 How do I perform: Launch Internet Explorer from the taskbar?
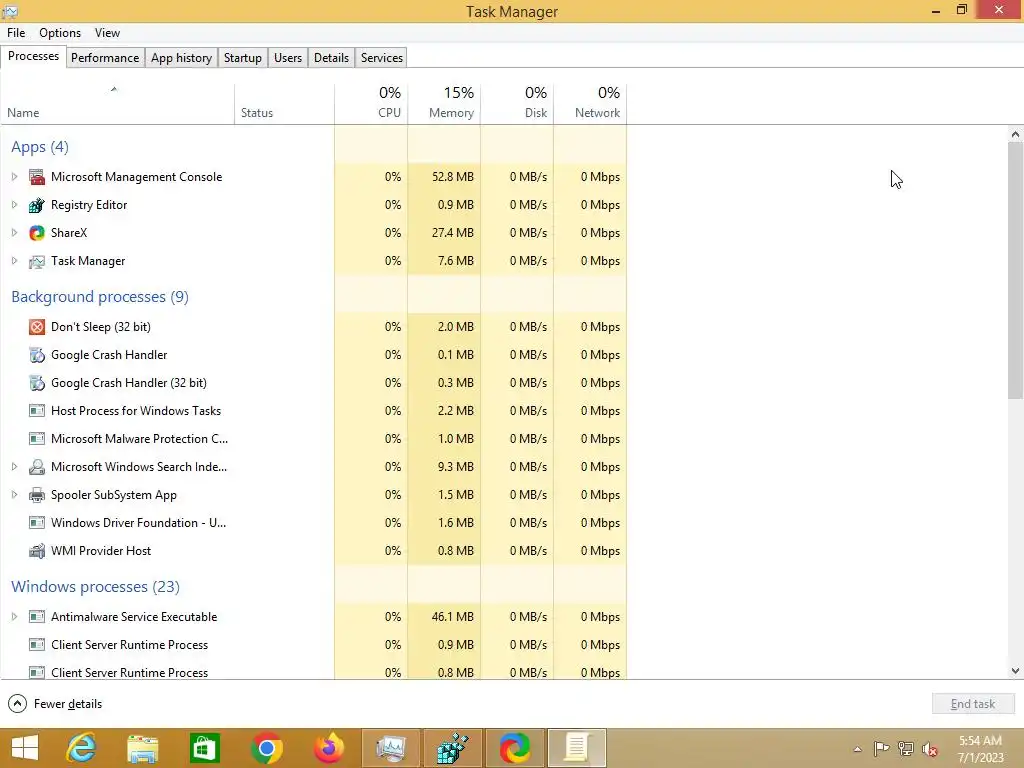tap(81, 748)
